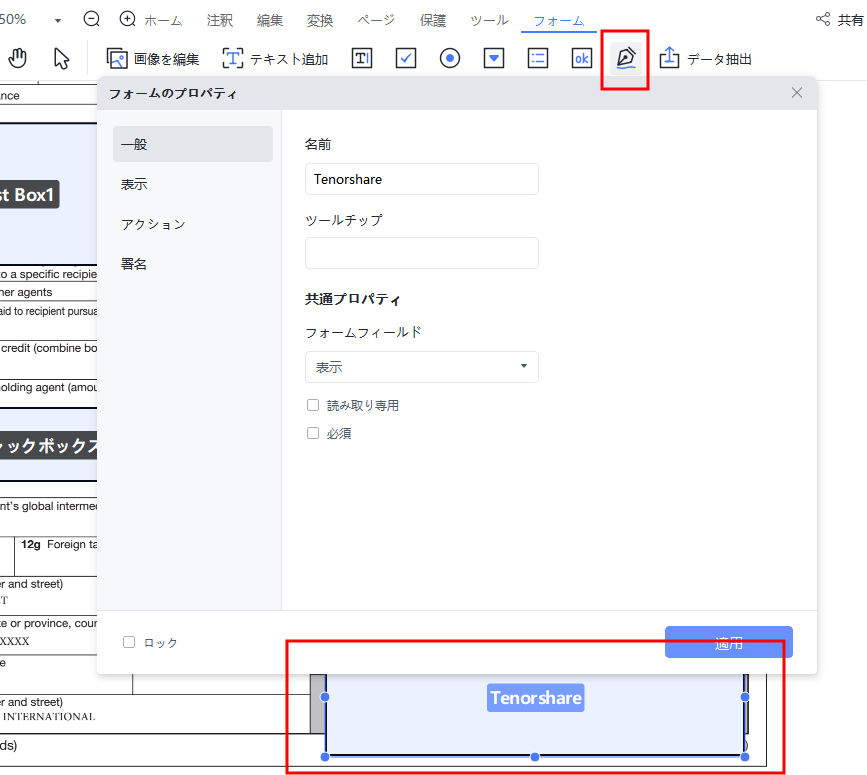Enable the 読み取り専用 checkbox
Viewport: 867px width, 775px height.
click(313, 405)
